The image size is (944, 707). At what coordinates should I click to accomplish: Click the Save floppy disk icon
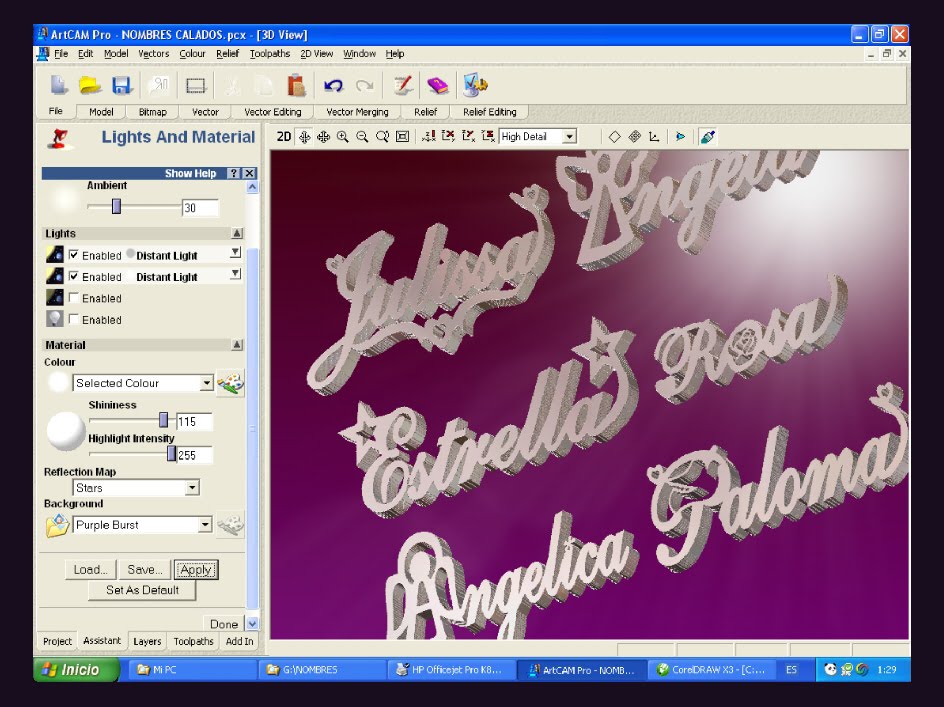[122, 85]
